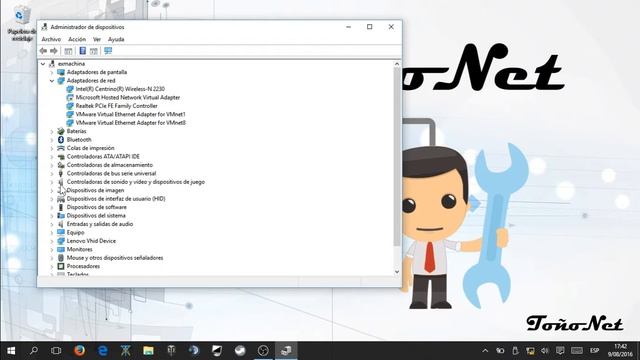Select Realtek PCIe FE Family Controller

pos(116,106)
